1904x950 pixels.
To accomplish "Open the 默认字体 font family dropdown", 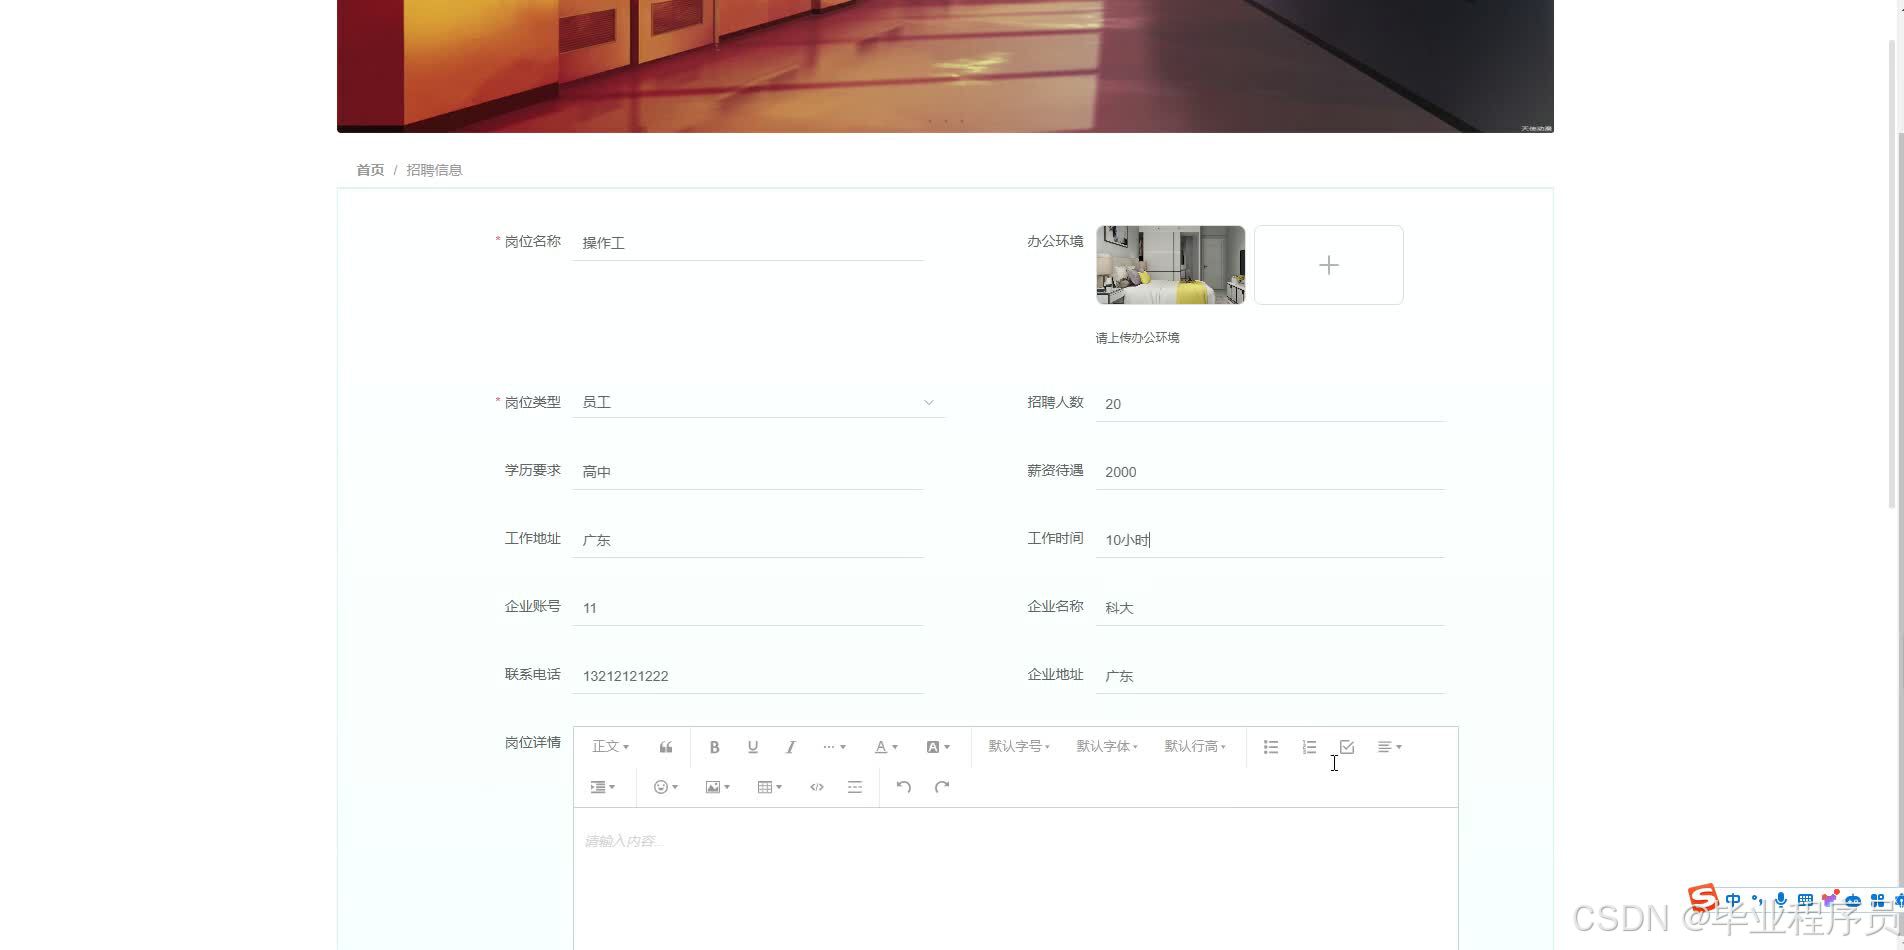I will coord(1107,747).
